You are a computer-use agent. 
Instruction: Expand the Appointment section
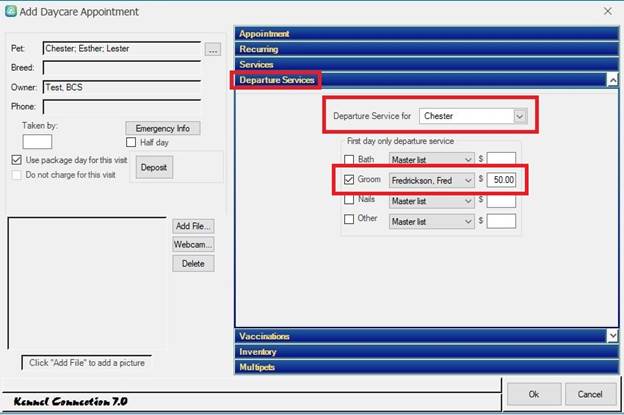tap(427, 34)
